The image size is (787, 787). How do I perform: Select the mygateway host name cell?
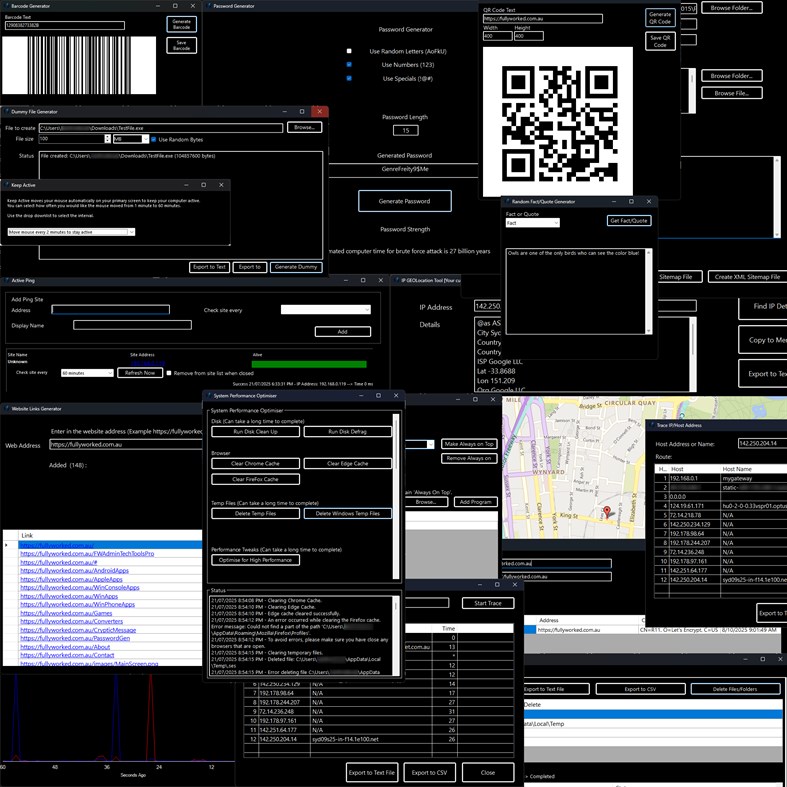(753, 478)
